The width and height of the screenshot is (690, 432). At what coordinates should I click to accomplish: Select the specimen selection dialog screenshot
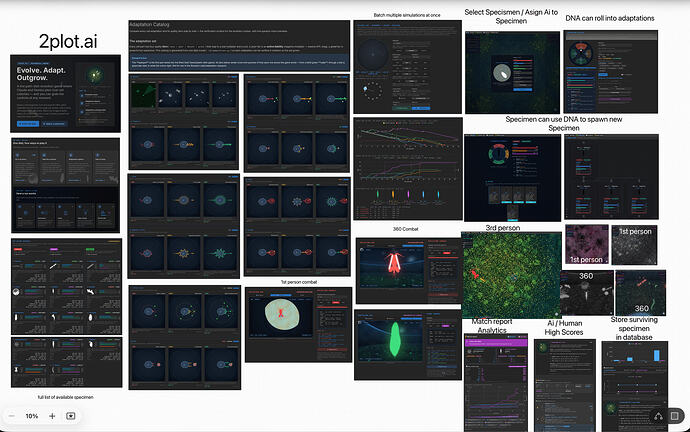coord(513,73)
